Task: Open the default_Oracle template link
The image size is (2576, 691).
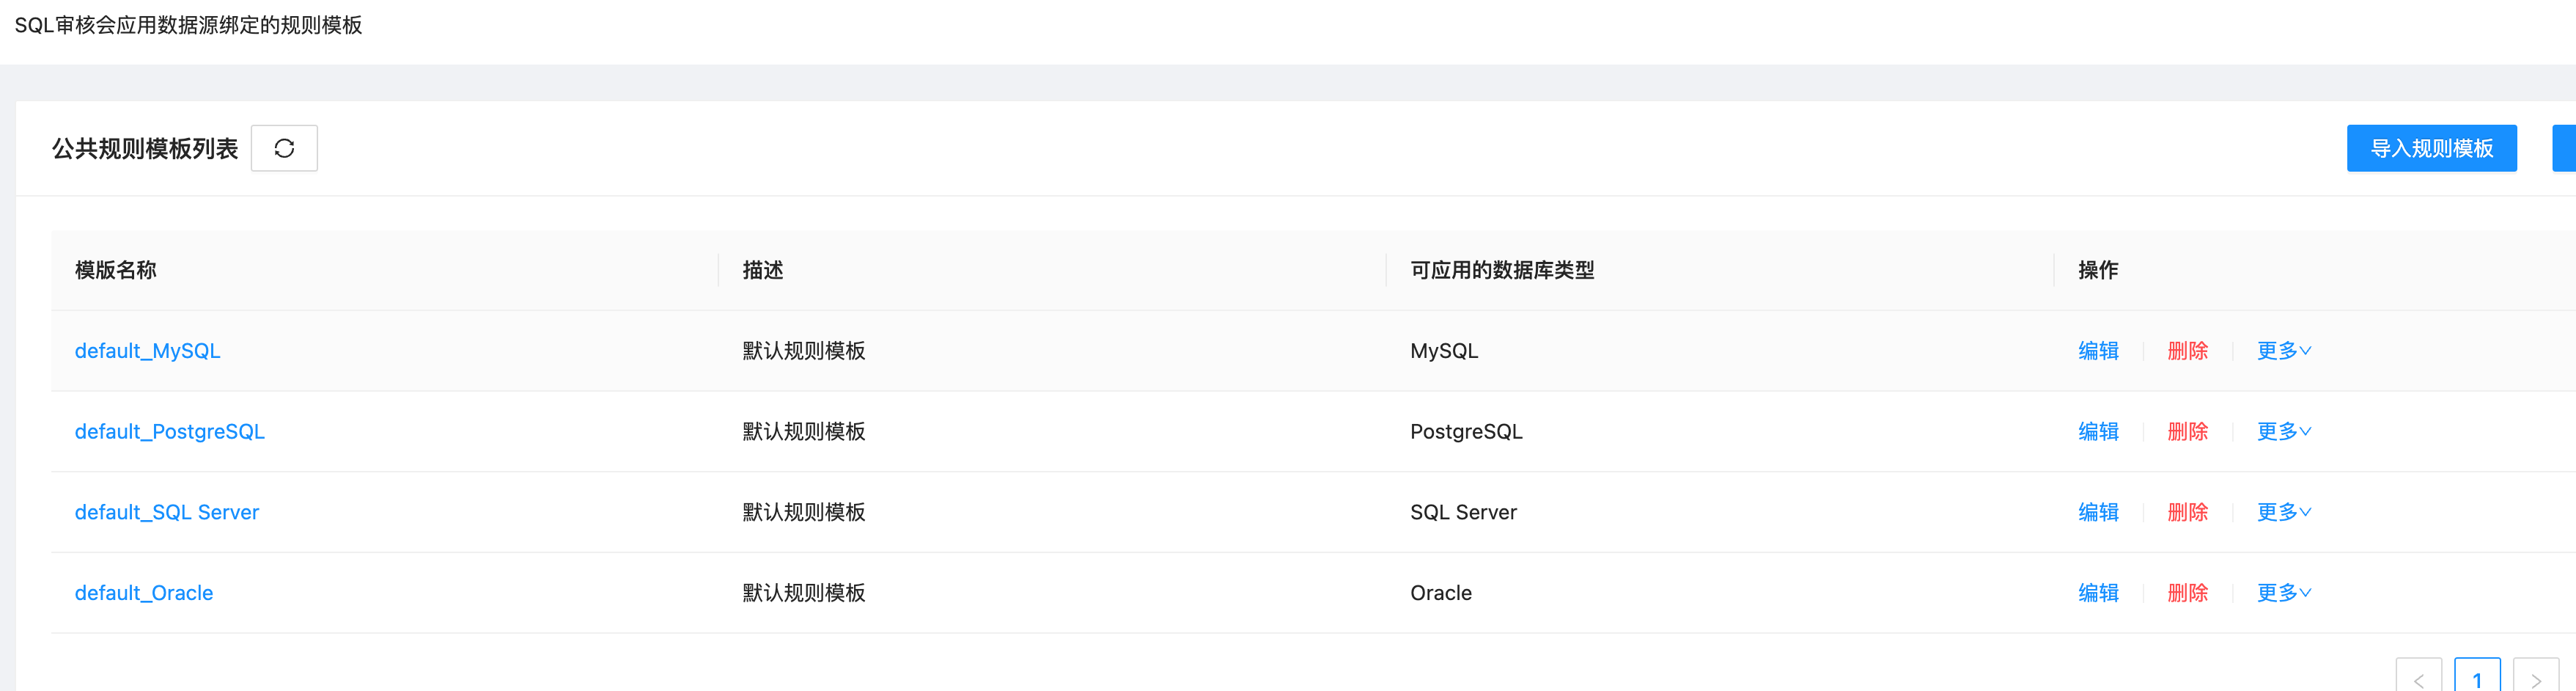Action: pyautogui.click(x=144, y=592)
